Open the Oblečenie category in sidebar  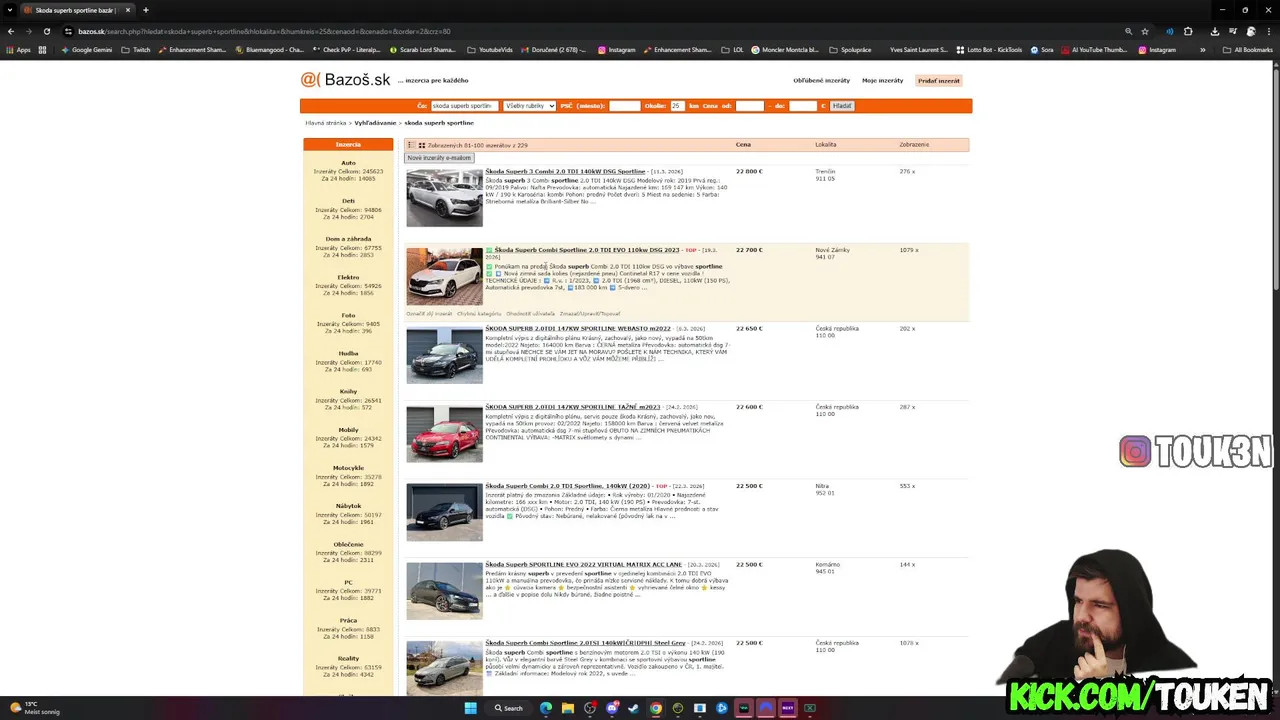click(x=348, y=544)
